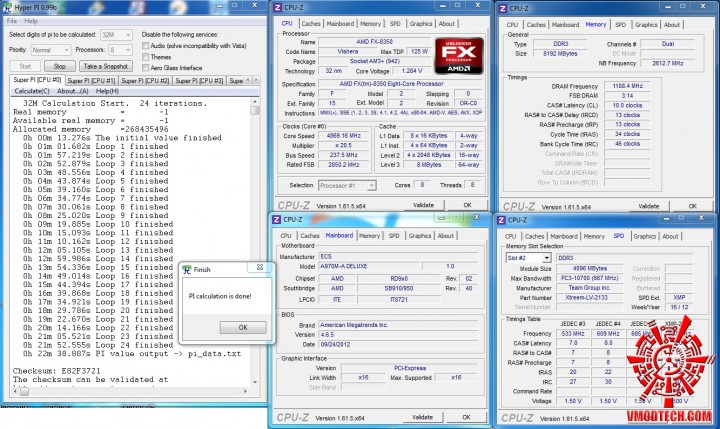Click Validate in the Memory tab window
Screen dimensions: 720x429
(x=648, y=206)
